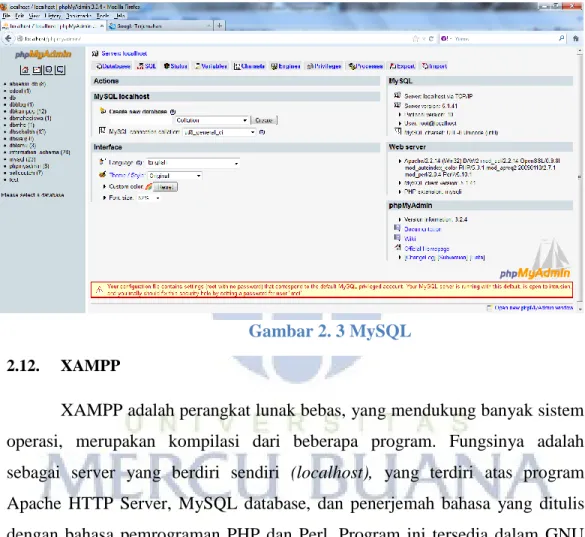The width and height of the screenshot is (585, 537).
Task: Click the Server: localhost link
Action: [124, 54]
